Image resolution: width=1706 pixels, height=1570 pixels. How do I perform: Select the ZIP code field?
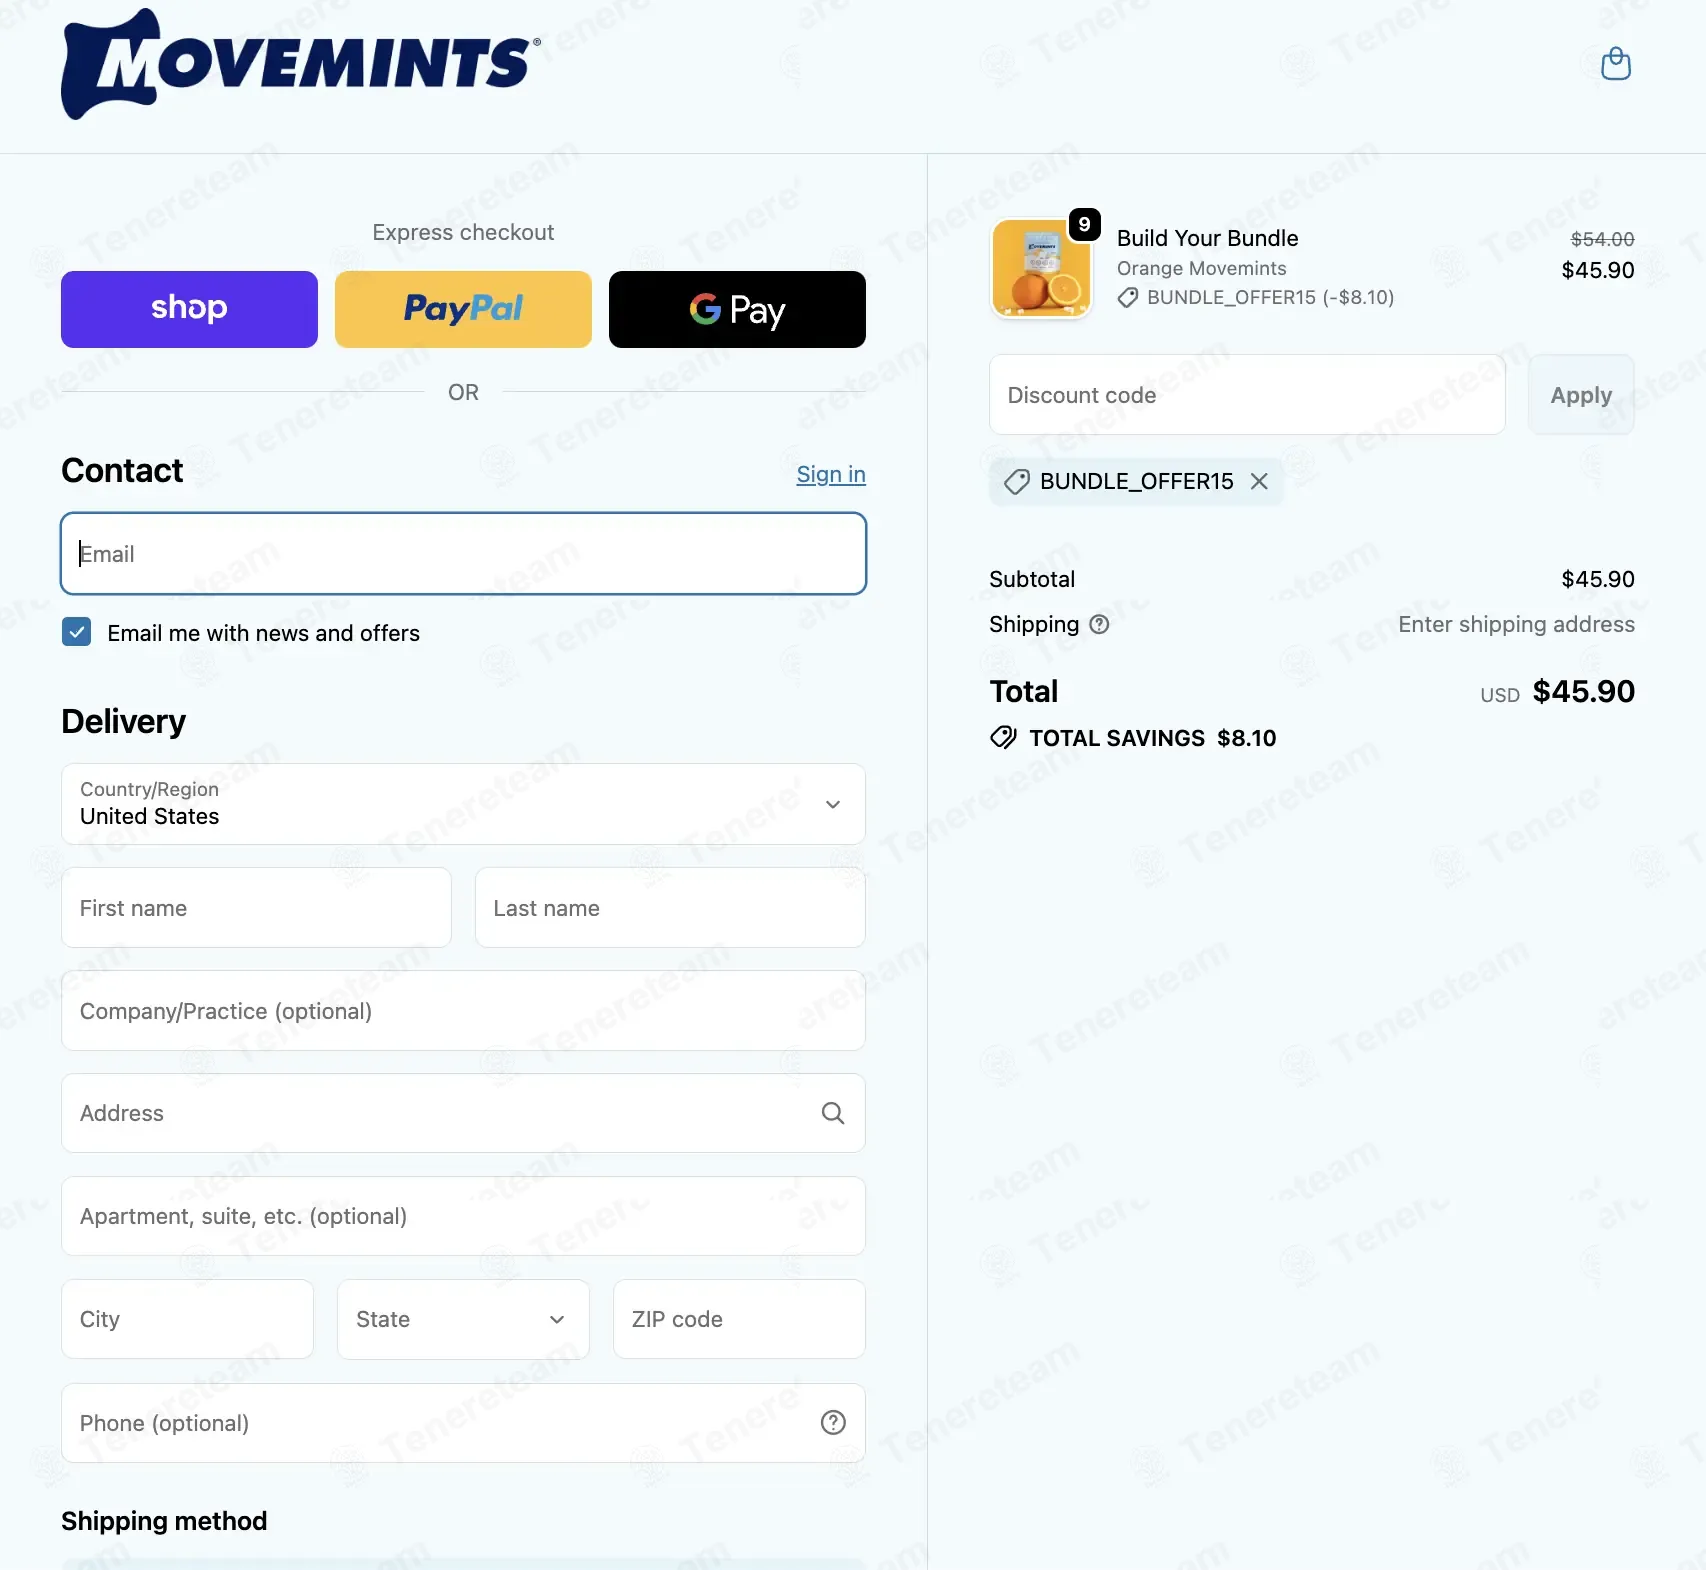click(x=739, y=1319)
